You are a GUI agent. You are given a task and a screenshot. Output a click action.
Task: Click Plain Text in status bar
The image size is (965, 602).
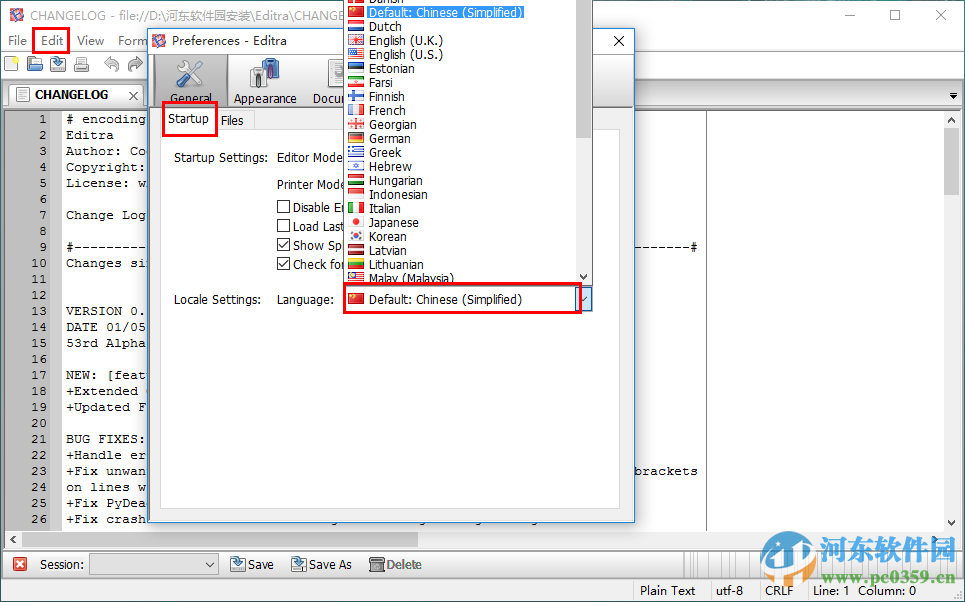(667, 590)
